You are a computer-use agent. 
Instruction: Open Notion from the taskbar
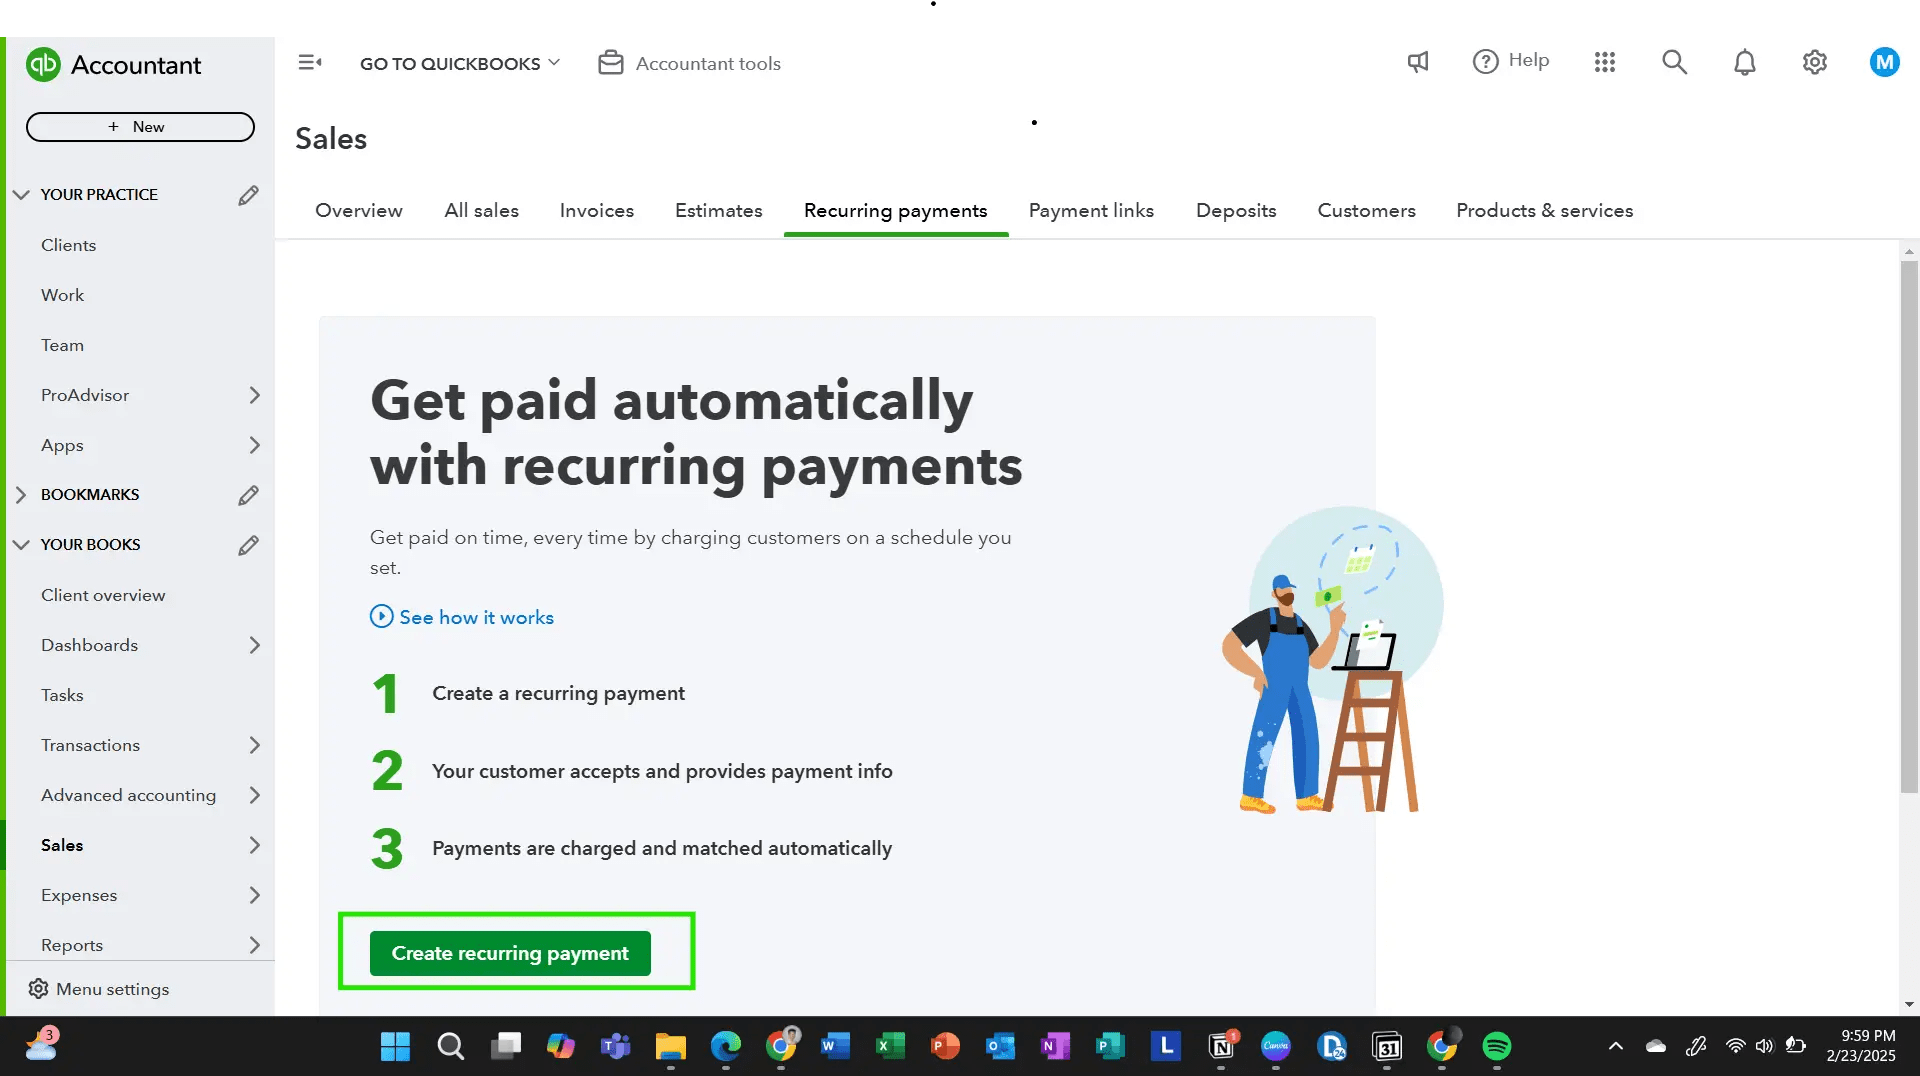pos(1222,1047)
